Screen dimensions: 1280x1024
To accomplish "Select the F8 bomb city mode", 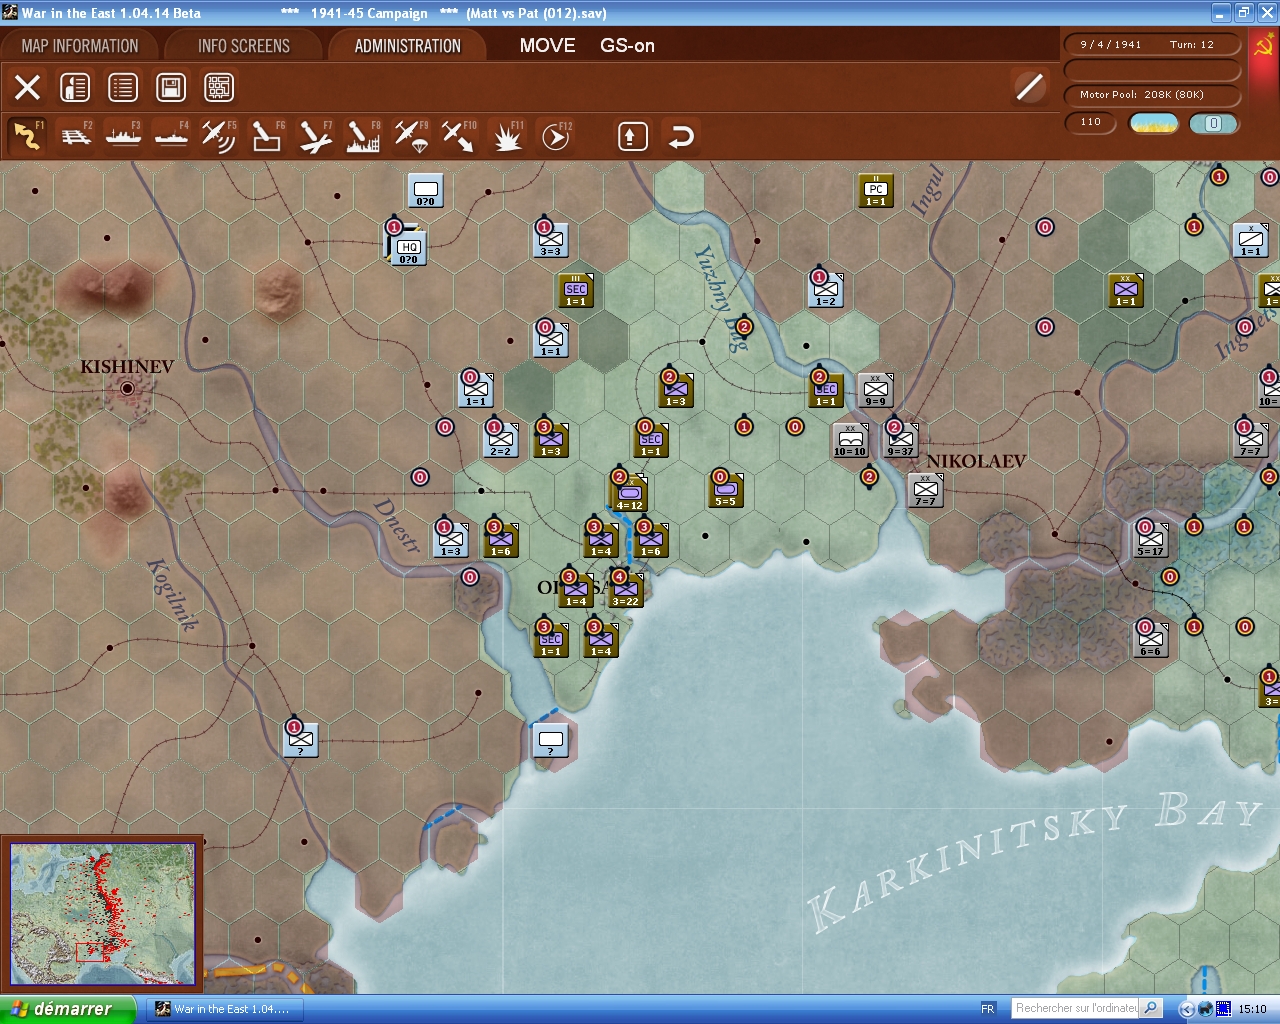I will [x=363, y=136].
